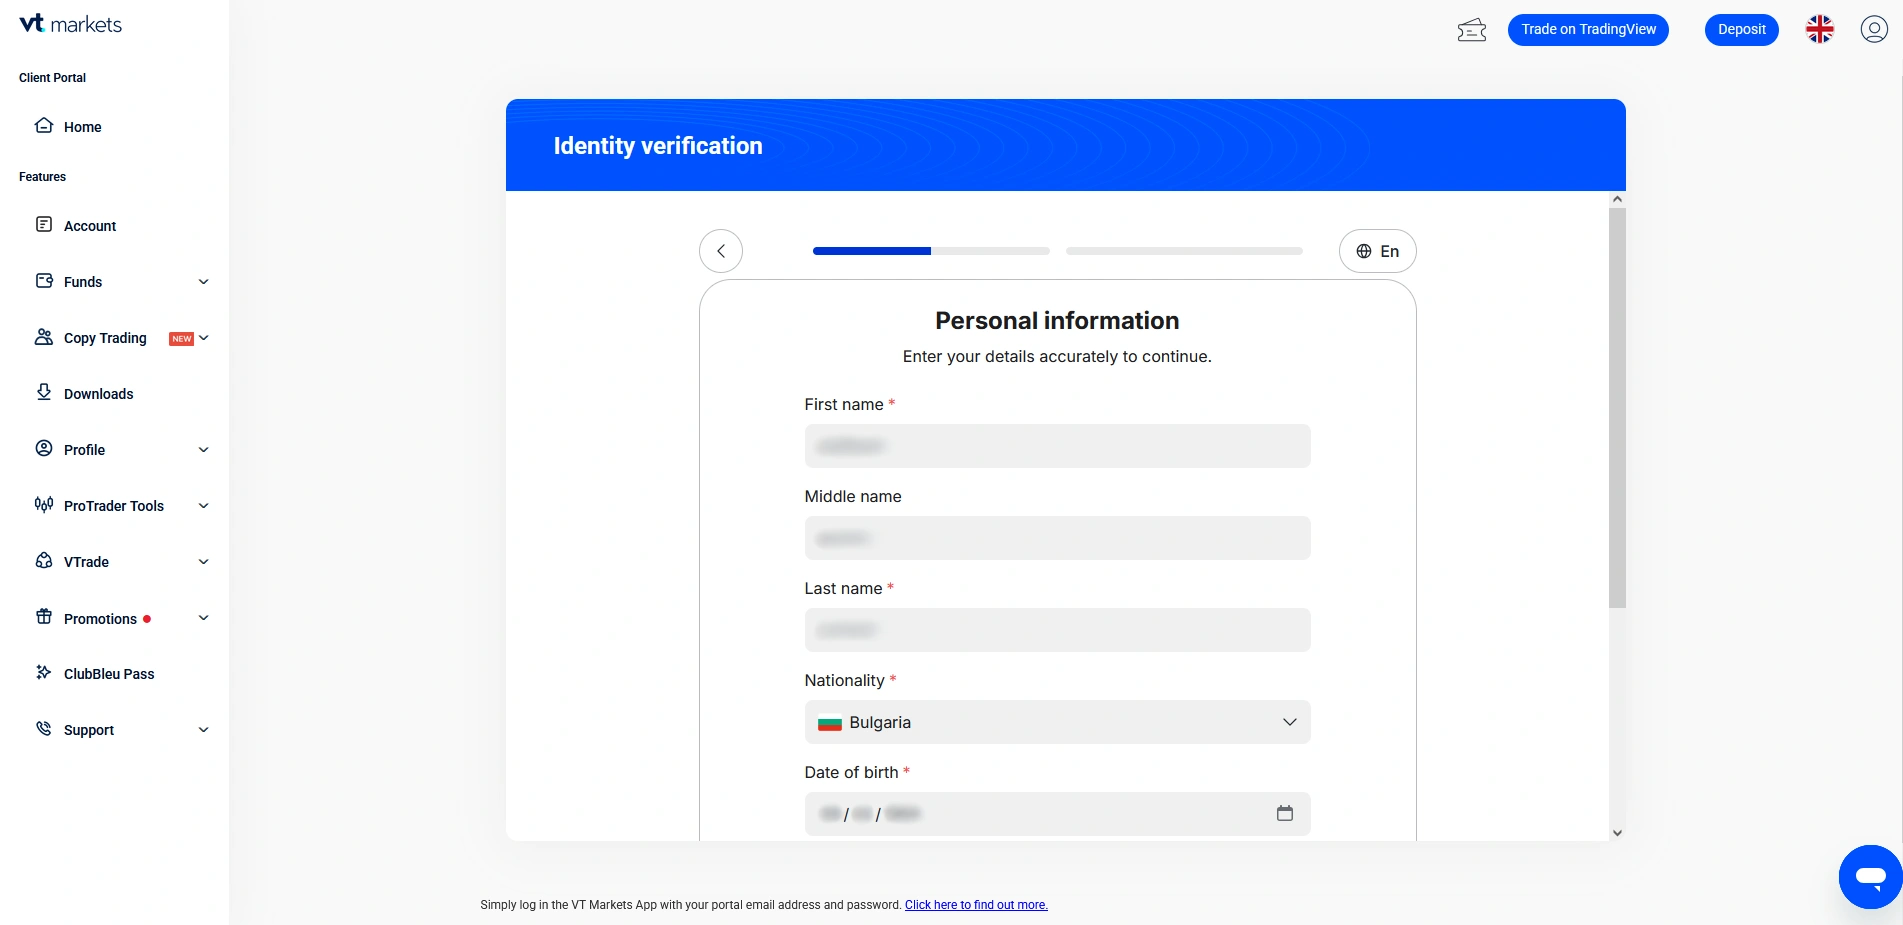Open the Nationality dropdown showing Bulgaria
Screen dimensions: 1903x925
[1057, 722]
